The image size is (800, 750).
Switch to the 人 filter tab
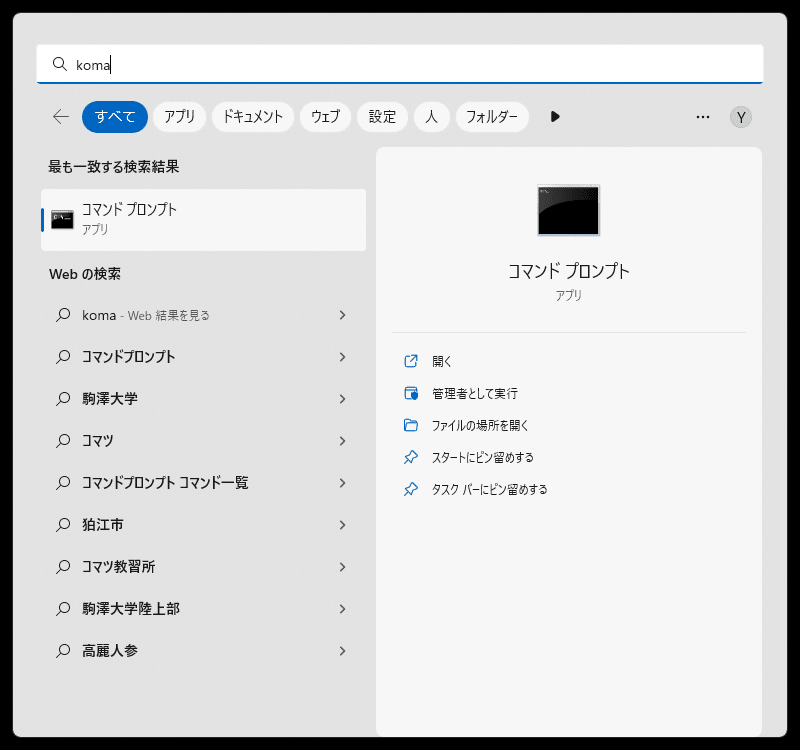coord(432,117)
